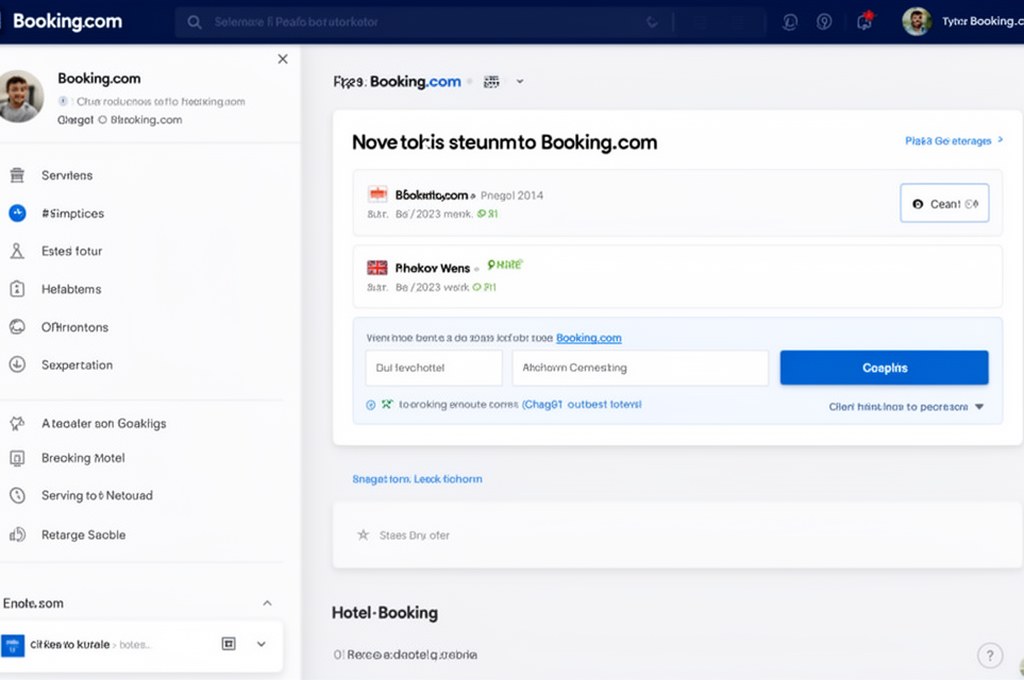This screenshot has width=1024, height=680.
Task: Select Servriens from the sidebar menu
Action: 64,174
